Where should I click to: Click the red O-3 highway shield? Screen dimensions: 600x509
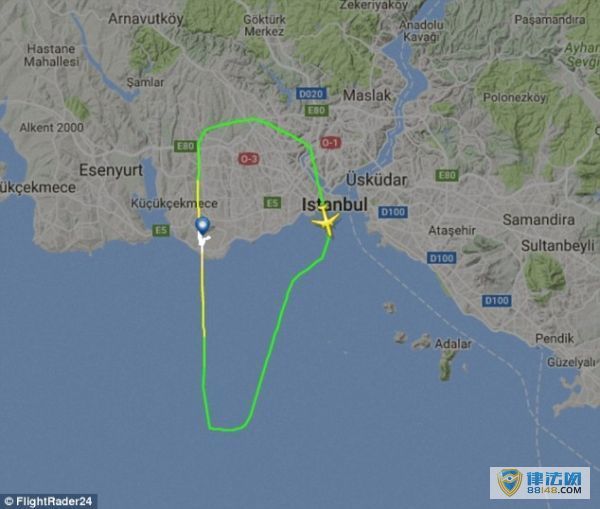point(249,158)
